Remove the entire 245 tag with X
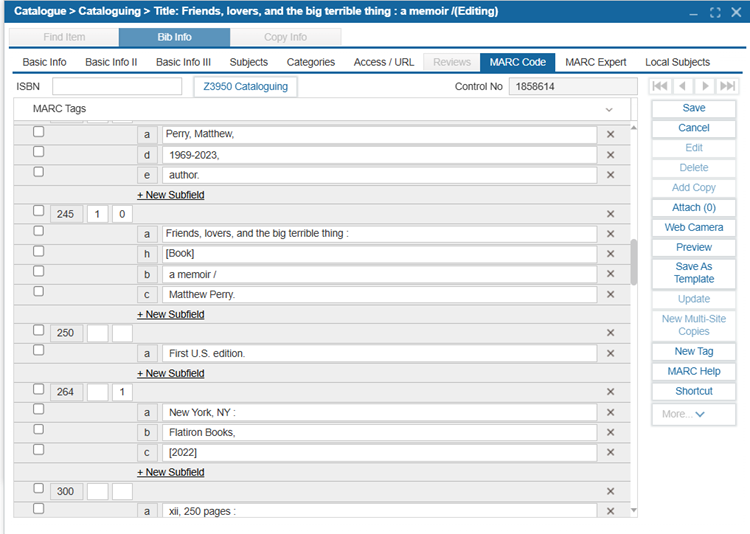750x534 pixels. [x=610, y=214]
